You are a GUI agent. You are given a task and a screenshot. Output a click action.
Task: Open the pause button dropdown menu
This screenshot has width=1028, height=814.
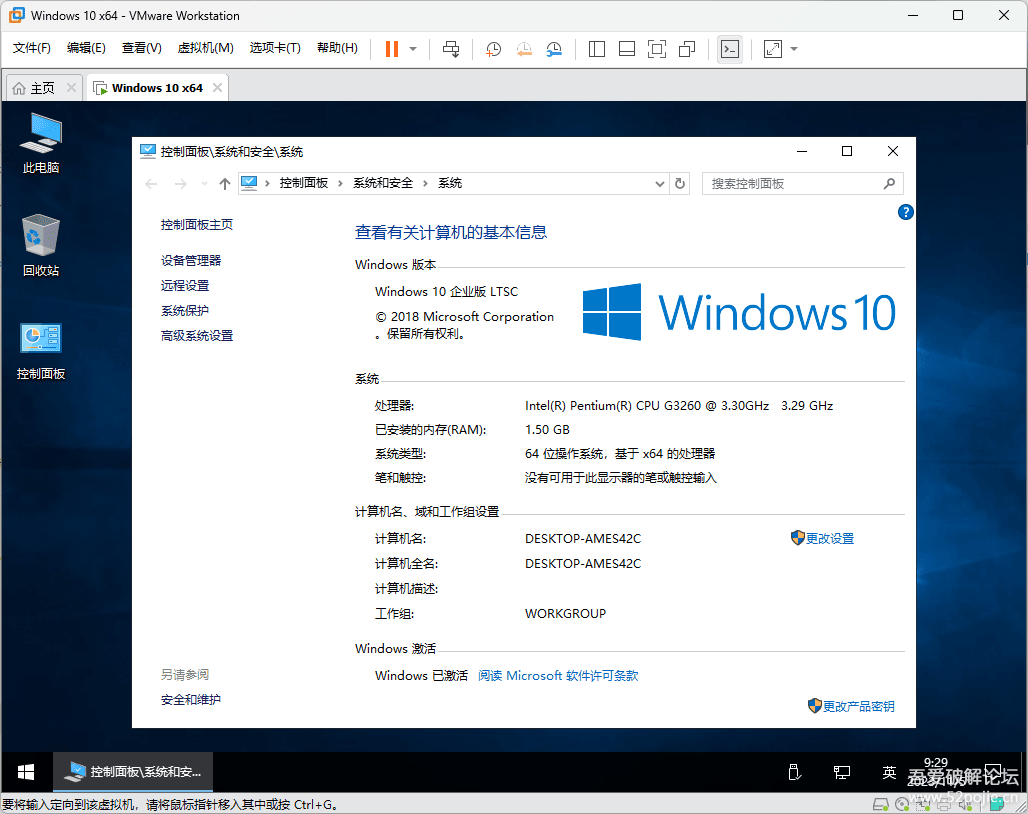click(x=411, y=48)
